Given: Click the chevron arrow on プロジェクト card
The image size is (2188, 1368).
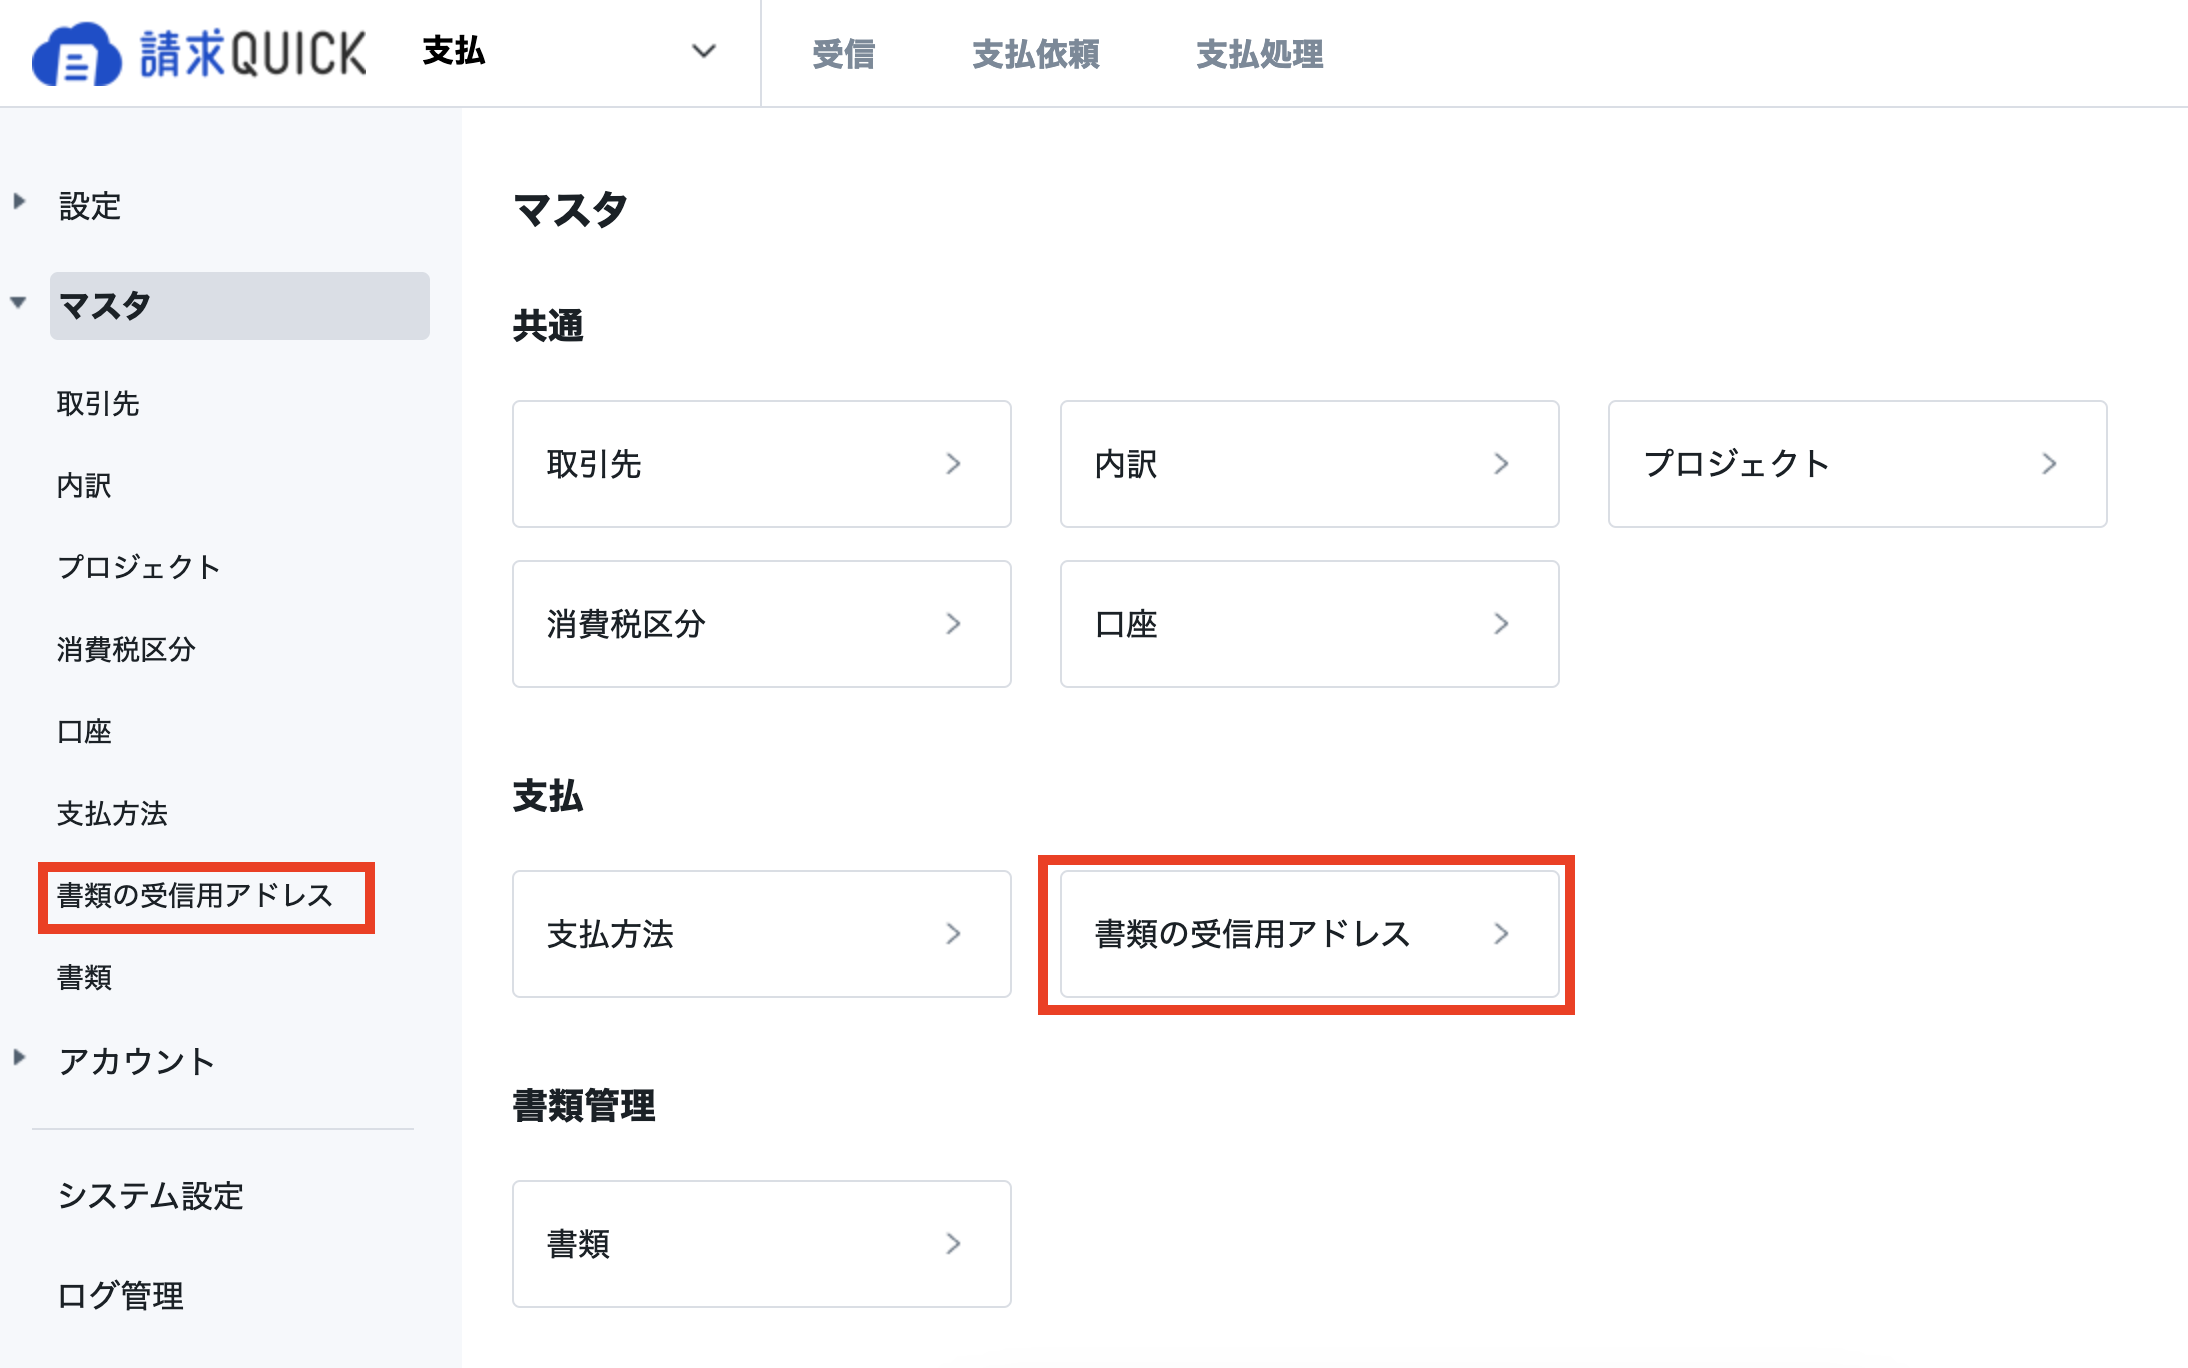Looking at the screenshot, I should 2049,464.
